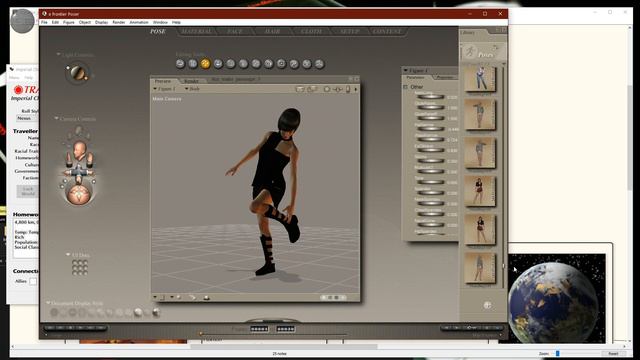Click the round icon at Library panel bottom

tap(487, 305)
